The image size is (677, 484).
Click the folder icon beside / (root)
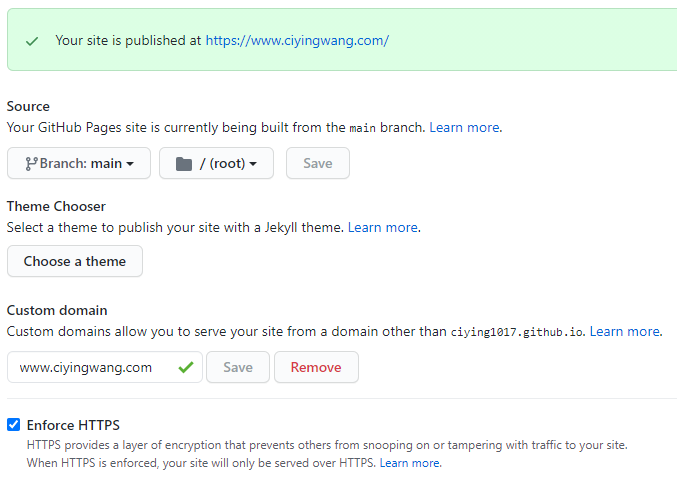point(184,164)
